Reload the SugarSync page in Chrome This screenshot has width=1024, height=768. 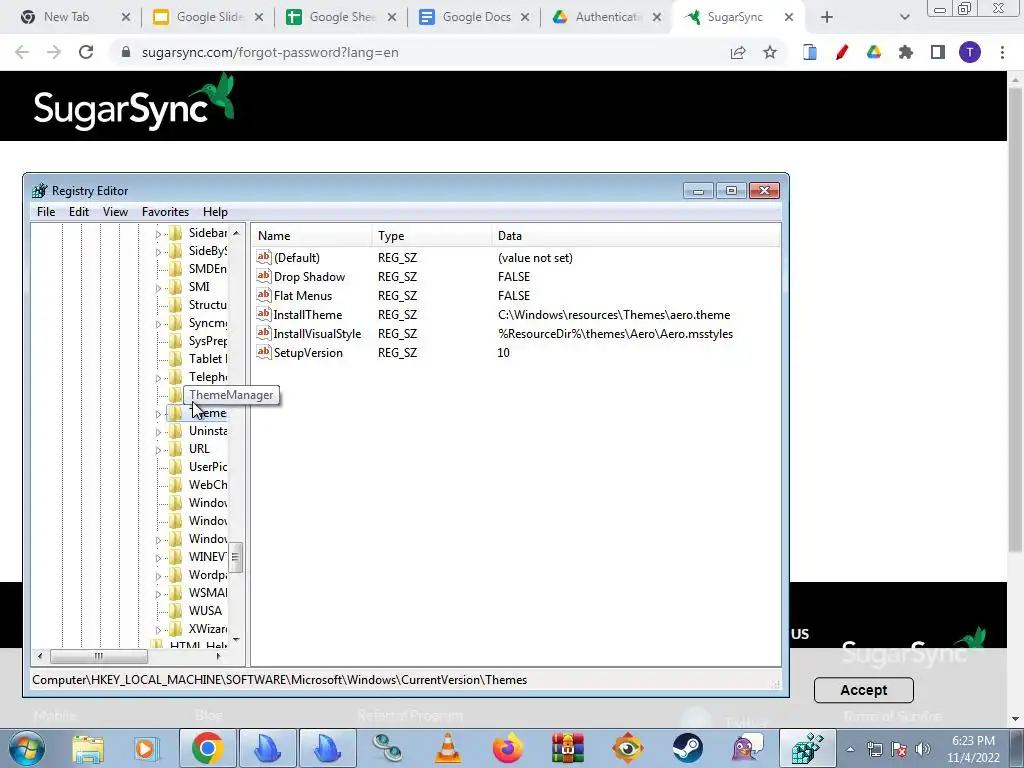86,52
